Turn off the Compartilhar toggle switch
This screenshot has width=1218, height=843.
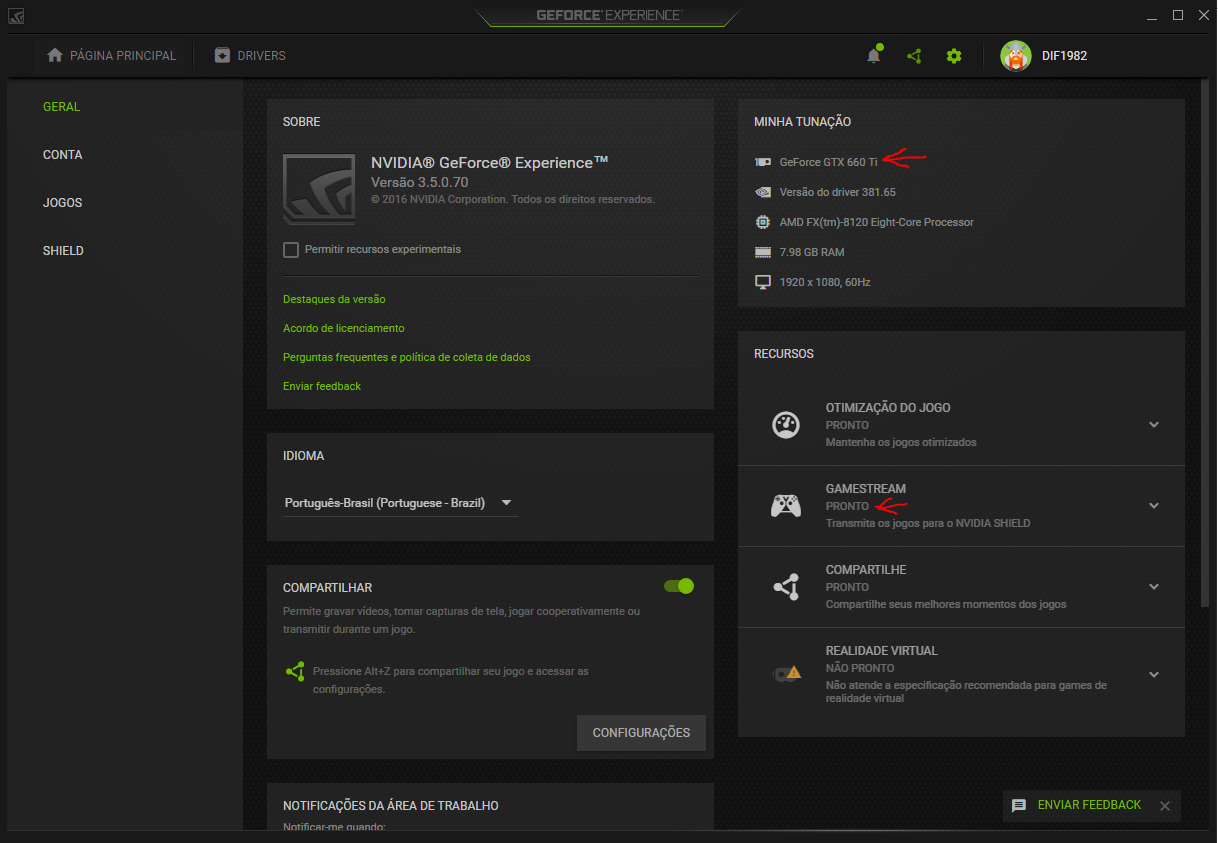click(679, 586)
